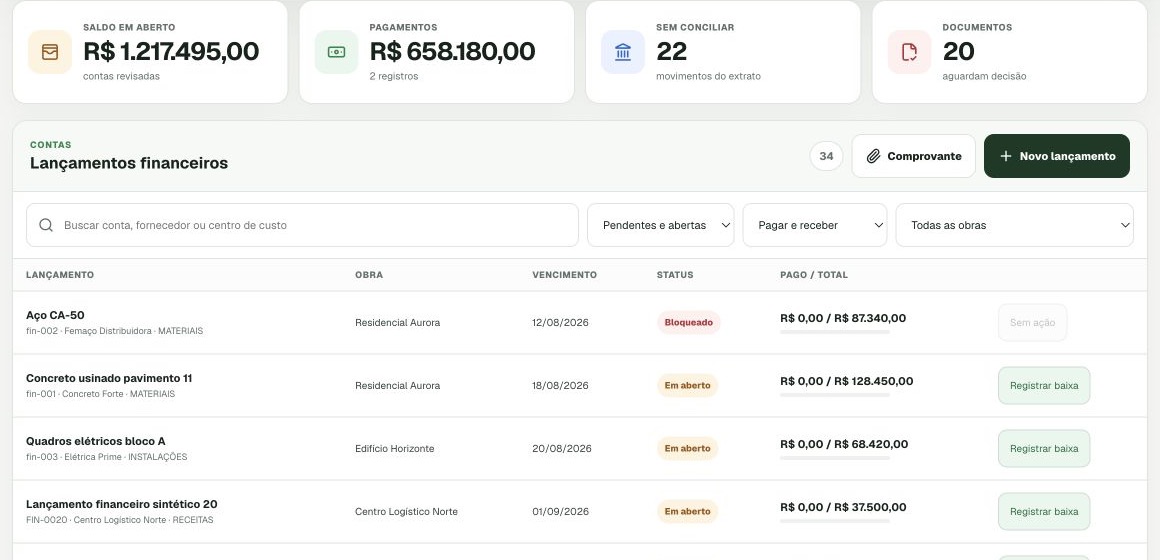Click the Lançamentos financeiros heading

click(129, 163)
